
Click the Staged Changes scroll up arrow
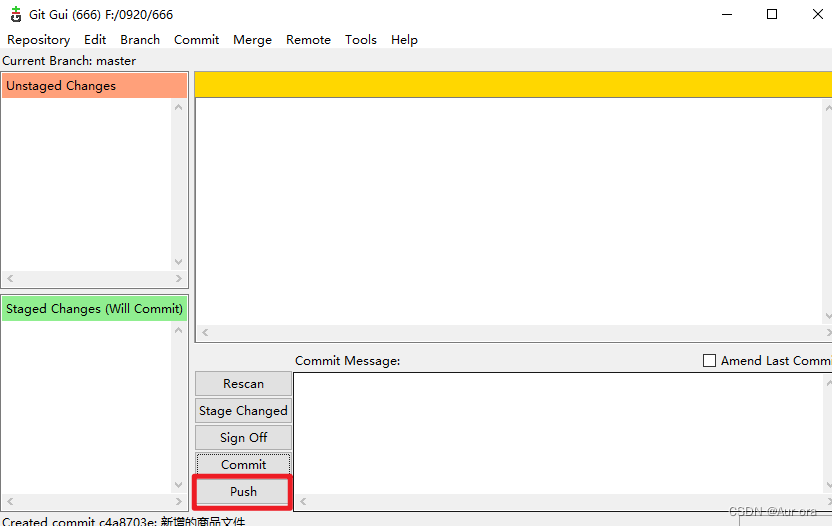(178, 330)
